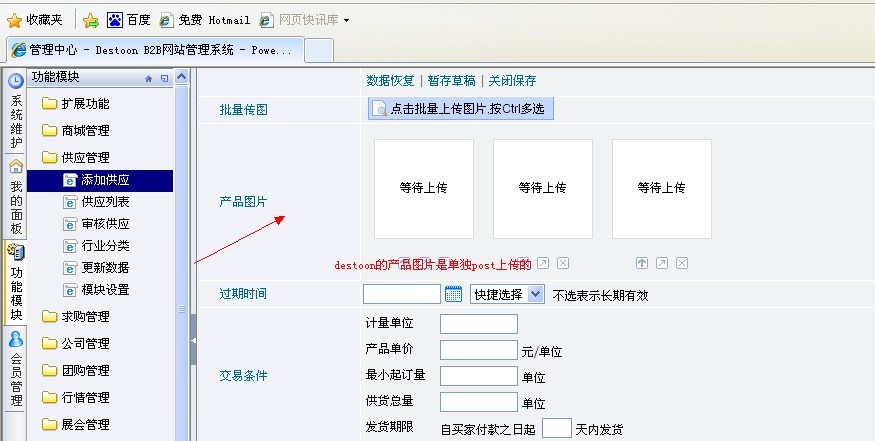The image size is (875, 441).
Task: Click the 数据恢复 link
Action: tap(390, 81)
